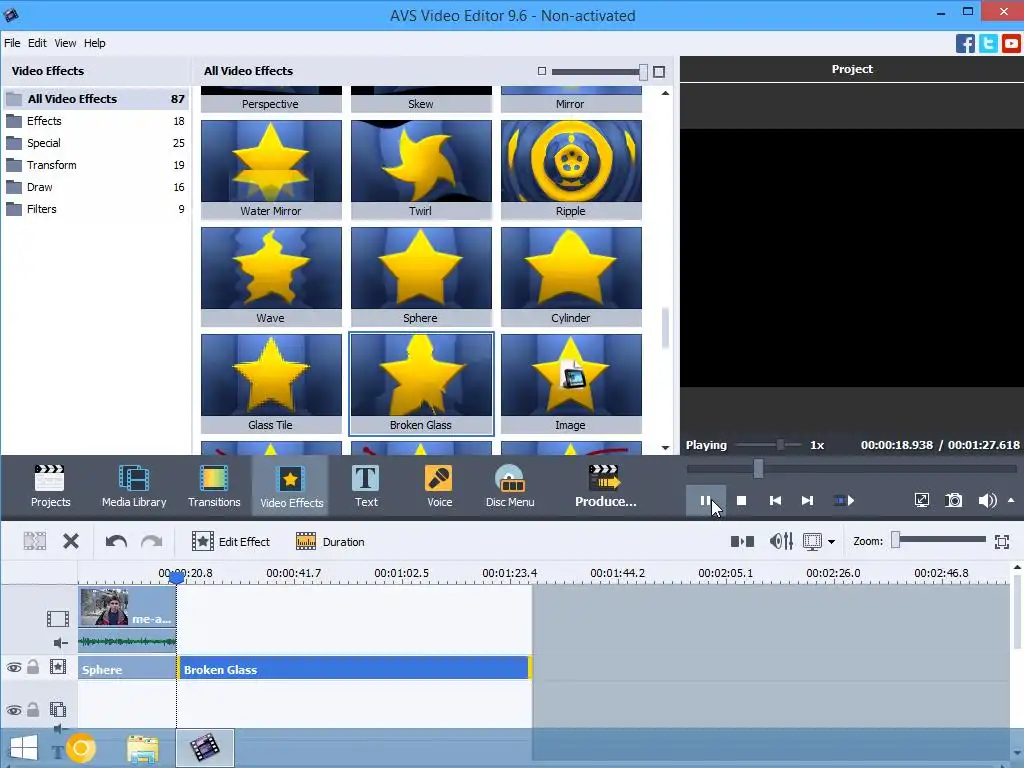Screen dimensions: 1024x768
Task: Adjust the playback speed slider
Action: (x=780, y=445)
